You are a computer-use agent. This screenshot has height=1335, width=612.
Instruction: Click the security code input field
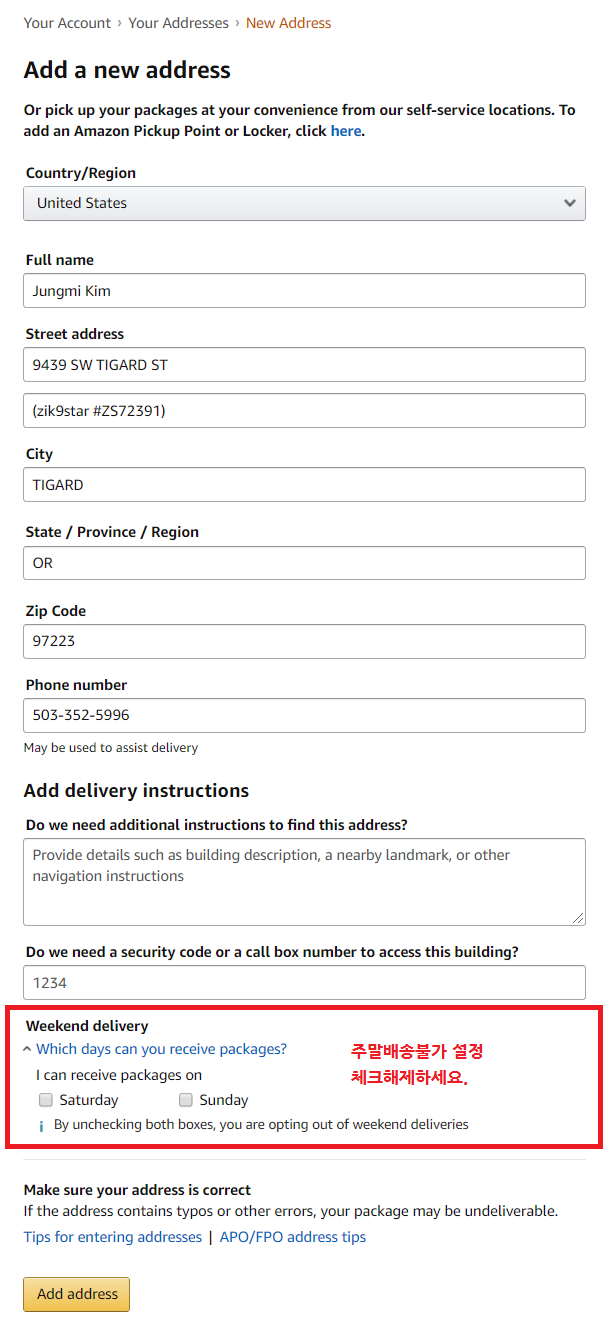point(304,983)
